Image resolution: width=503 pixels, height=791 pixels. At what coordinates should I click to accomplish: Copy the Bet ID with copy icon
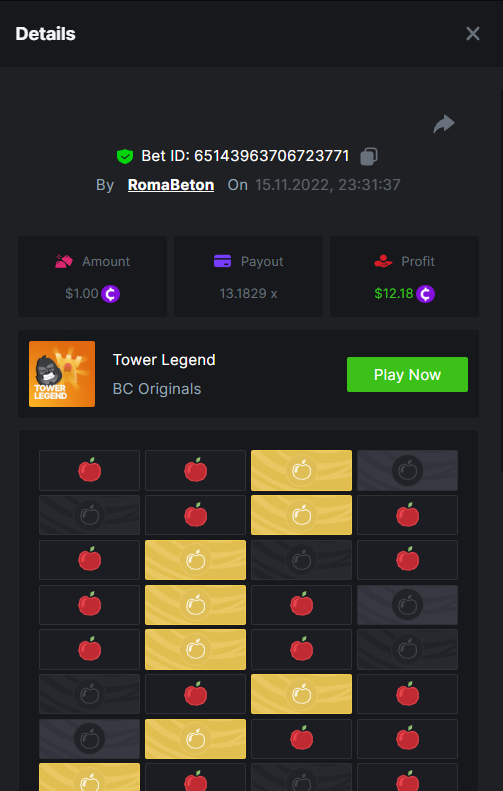(369, 156)
